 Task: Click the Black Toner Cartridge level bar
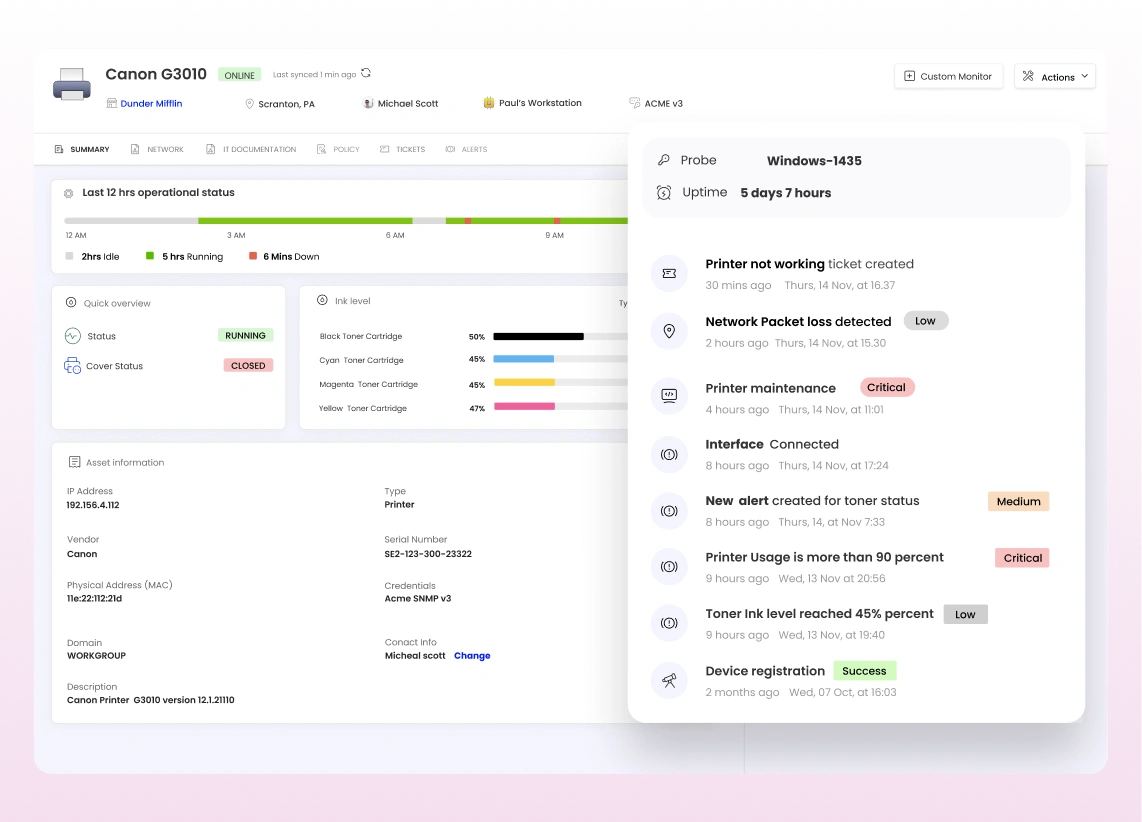coord(539,337)
